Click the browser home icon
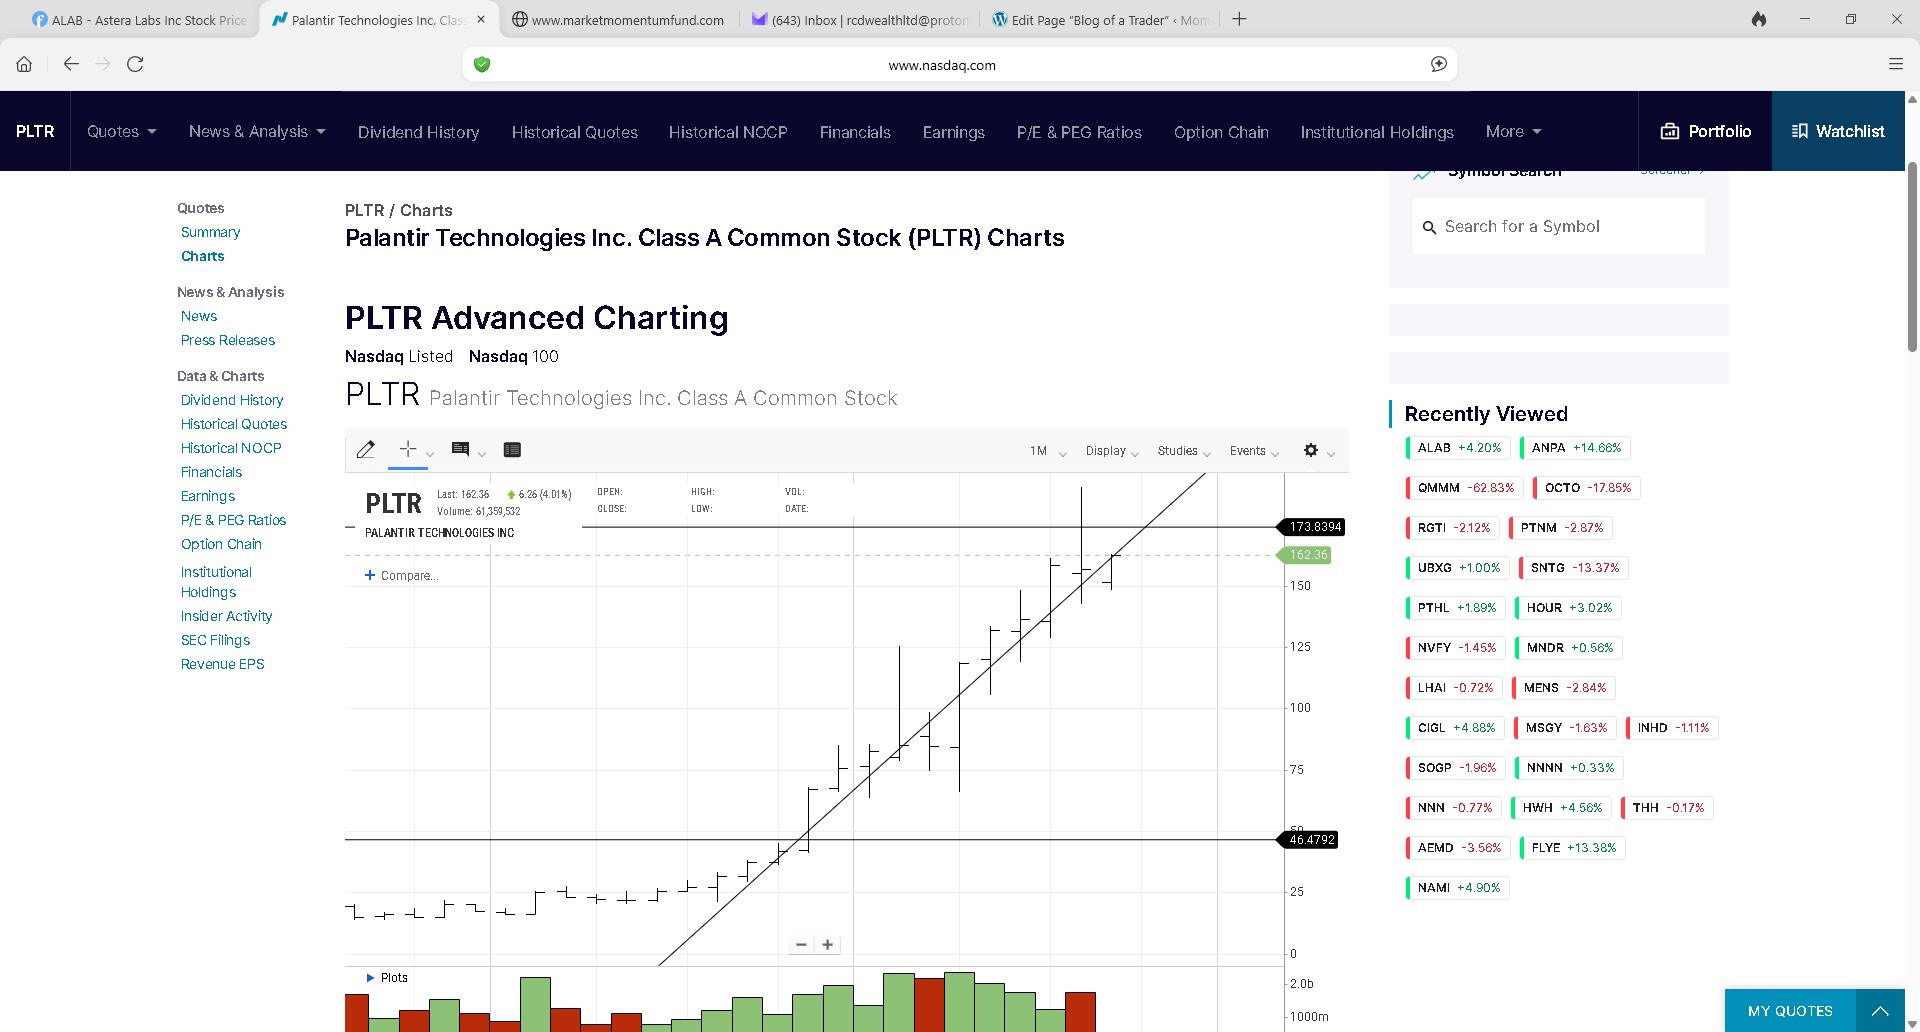 [x=24, y=64]
